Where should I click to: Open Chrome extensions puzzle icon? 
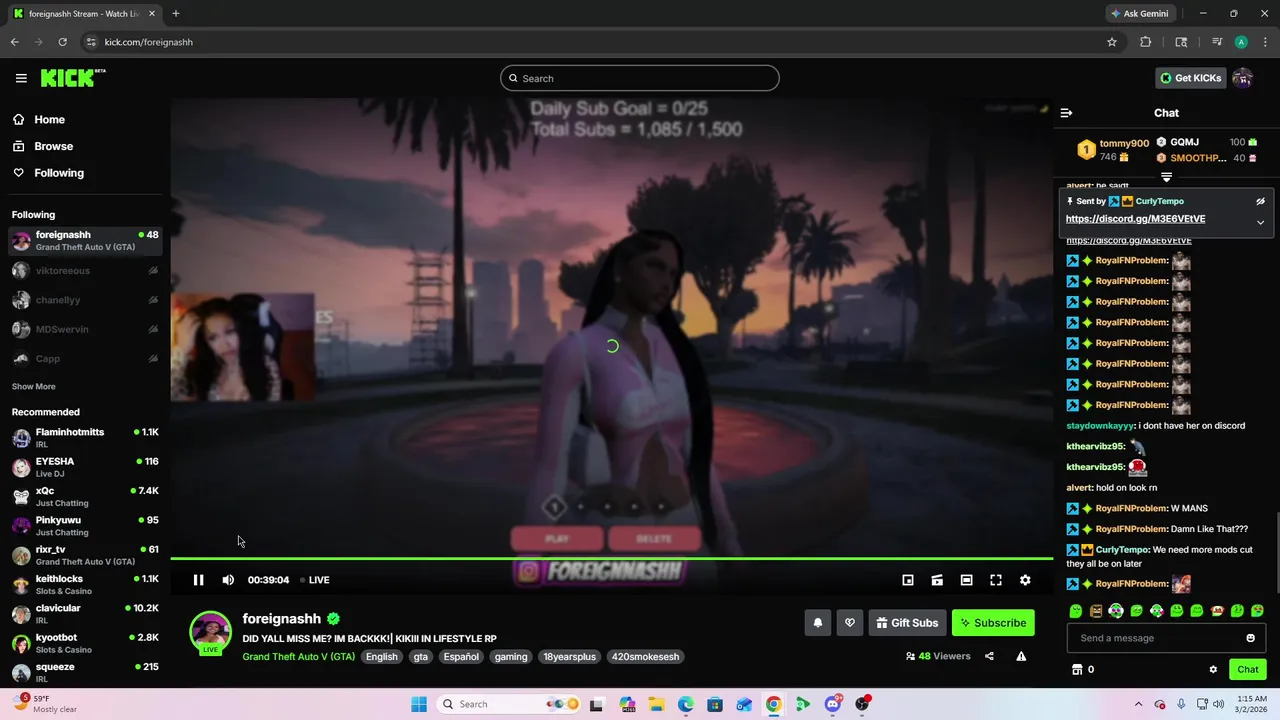point(1145,42)
